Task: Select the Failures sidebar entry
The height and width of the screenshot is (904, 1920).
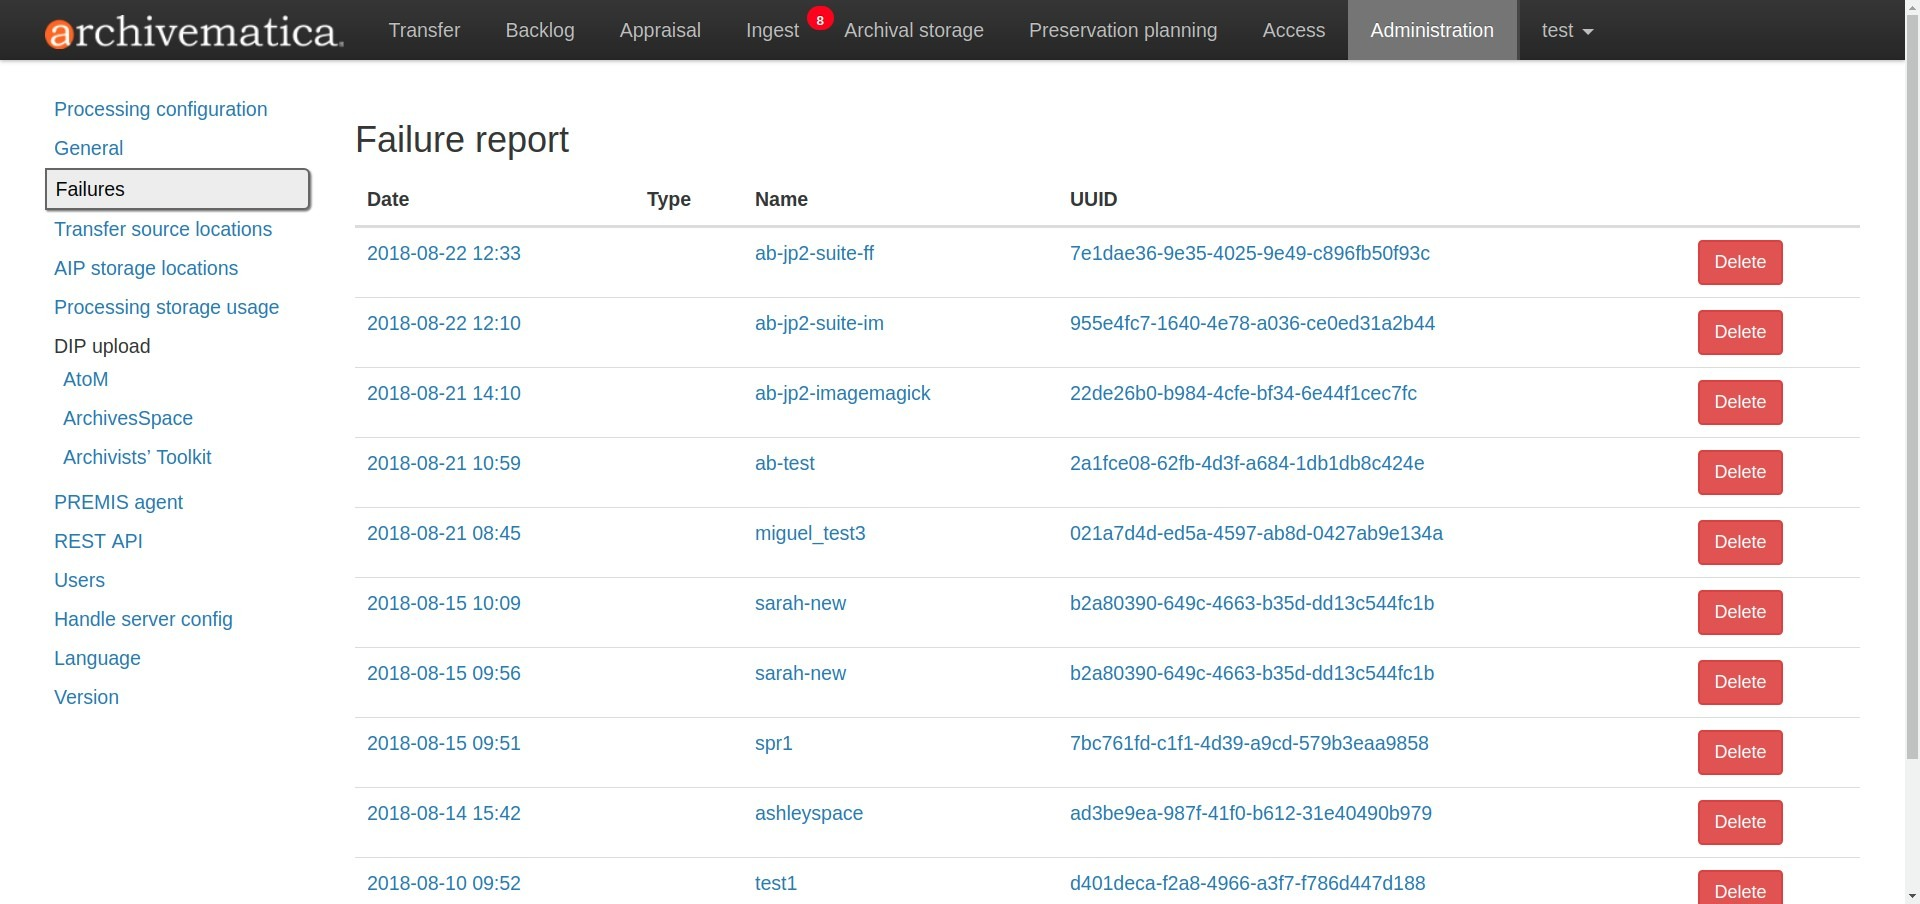Action: pos(89,189)
